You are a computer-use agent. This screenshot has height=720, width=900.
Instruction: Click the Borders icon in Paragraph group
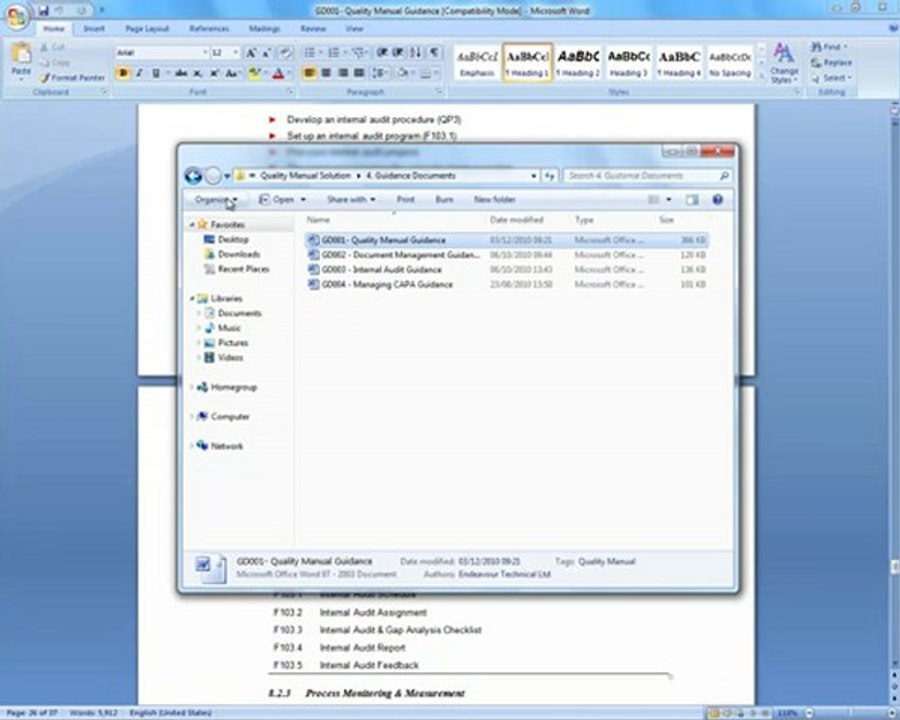(426, 73)
